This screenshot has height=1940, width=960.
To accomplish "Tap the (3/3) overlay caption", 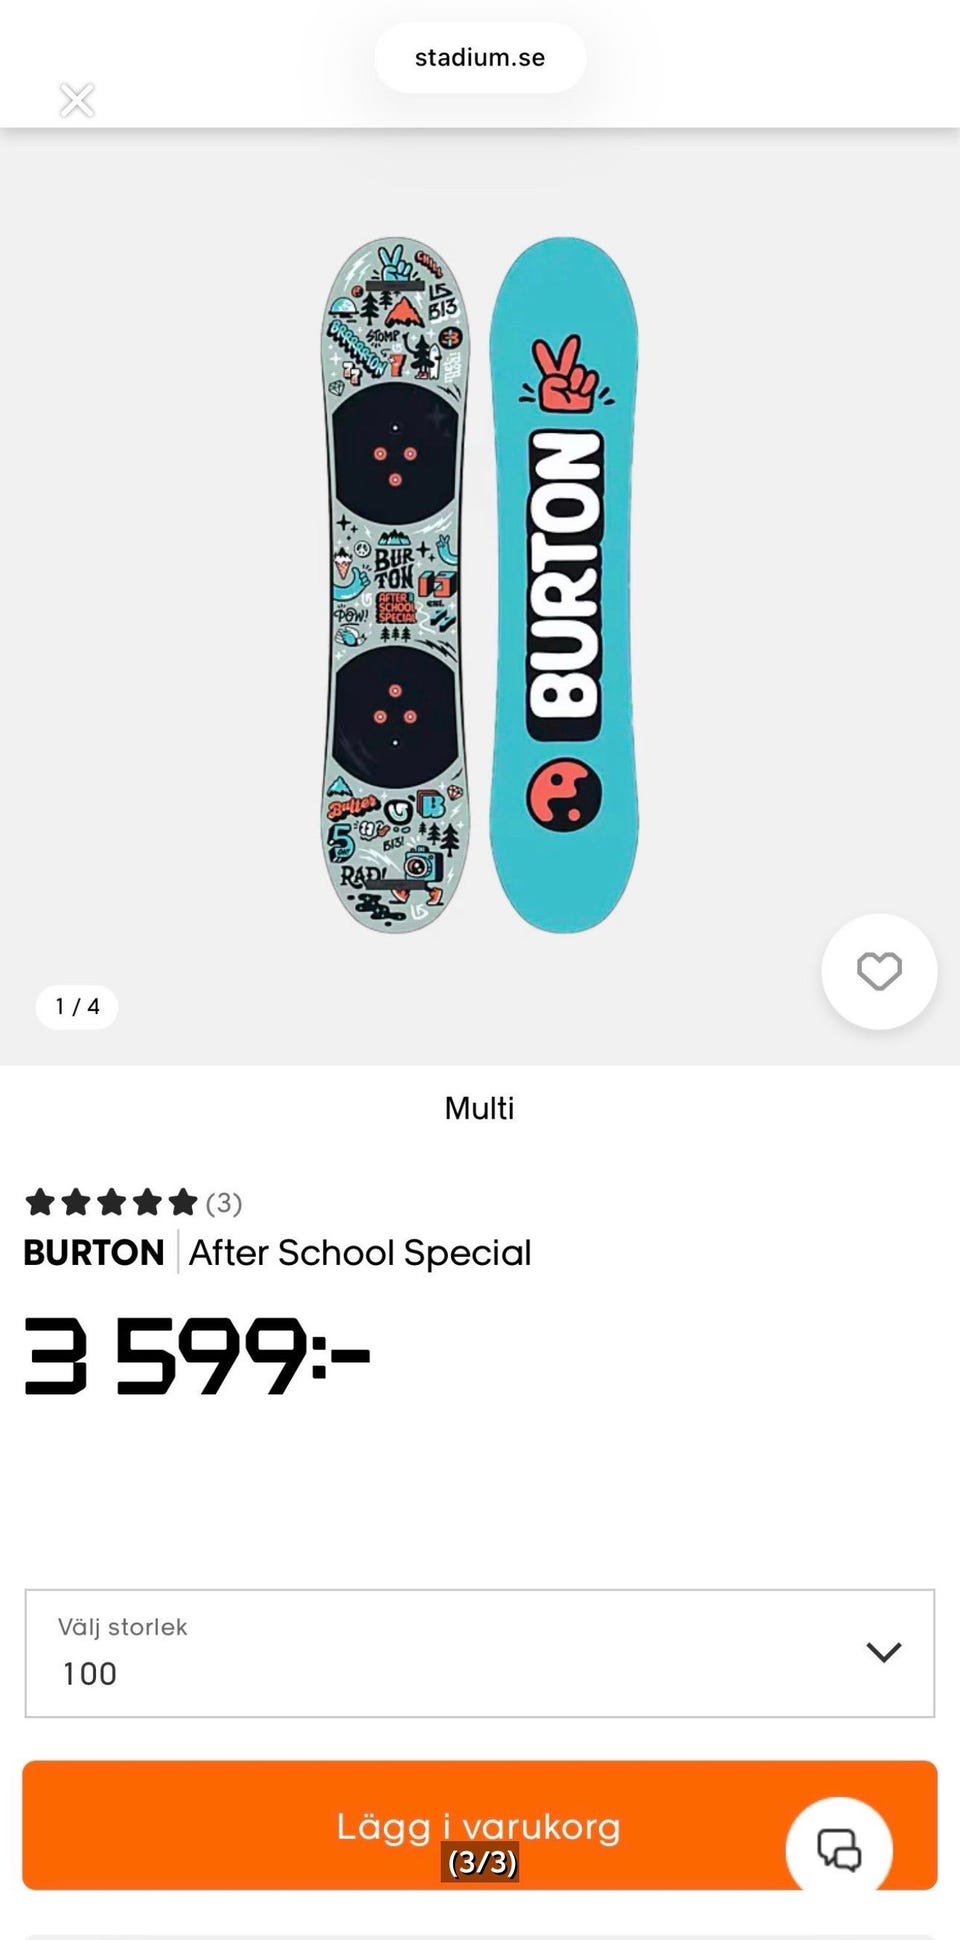I will tap(481, 1862).
